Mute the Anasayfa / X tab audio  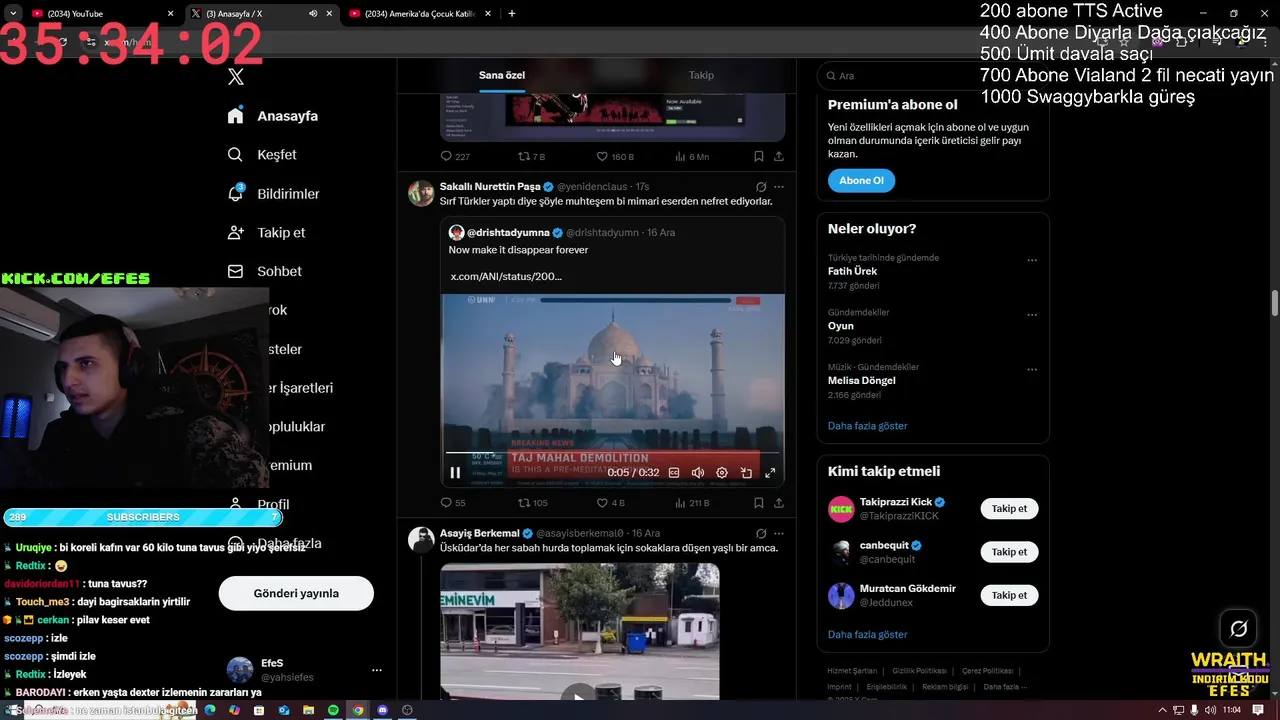[x=313, y=14]
